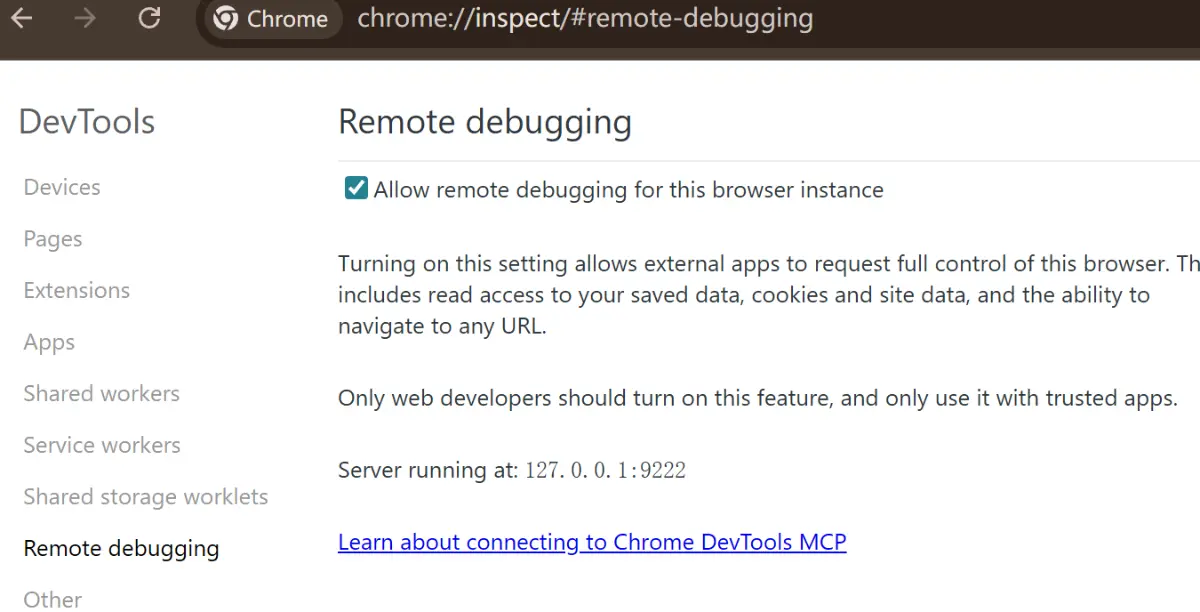Open the Apps sidebar item

tap(49, 342)
